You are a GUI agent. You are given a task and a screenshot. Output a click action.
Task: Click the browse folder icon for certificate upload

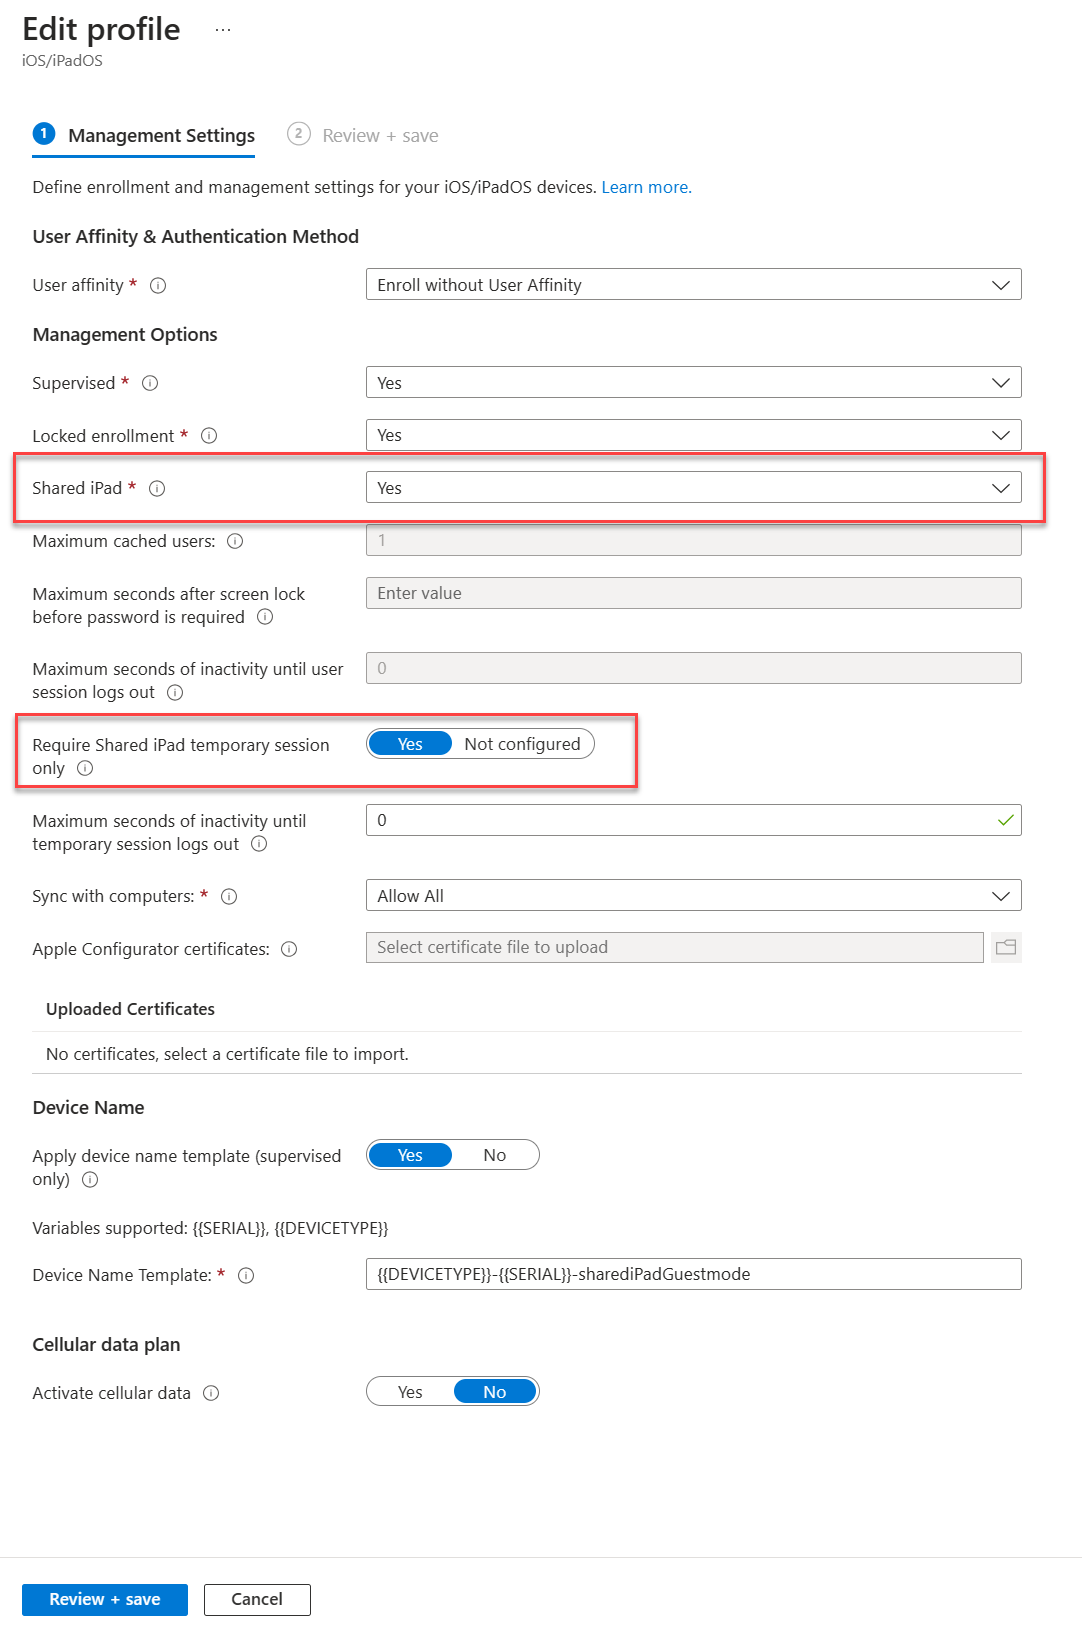1006,947
